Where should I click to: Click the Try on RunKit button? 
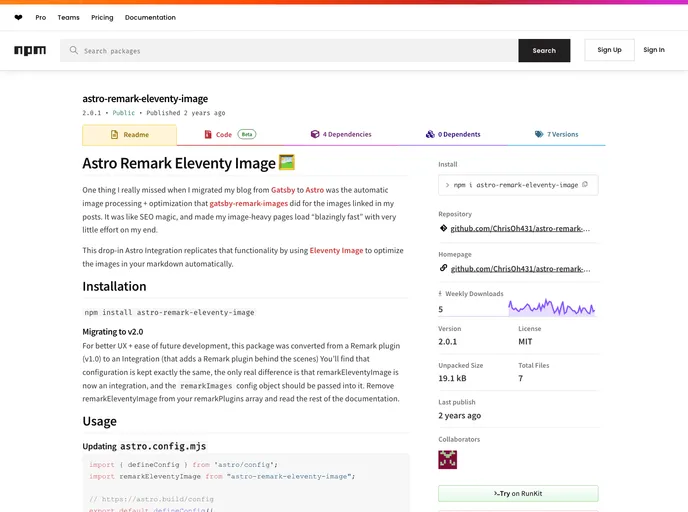pyautogui.click(x=518, y=494)
